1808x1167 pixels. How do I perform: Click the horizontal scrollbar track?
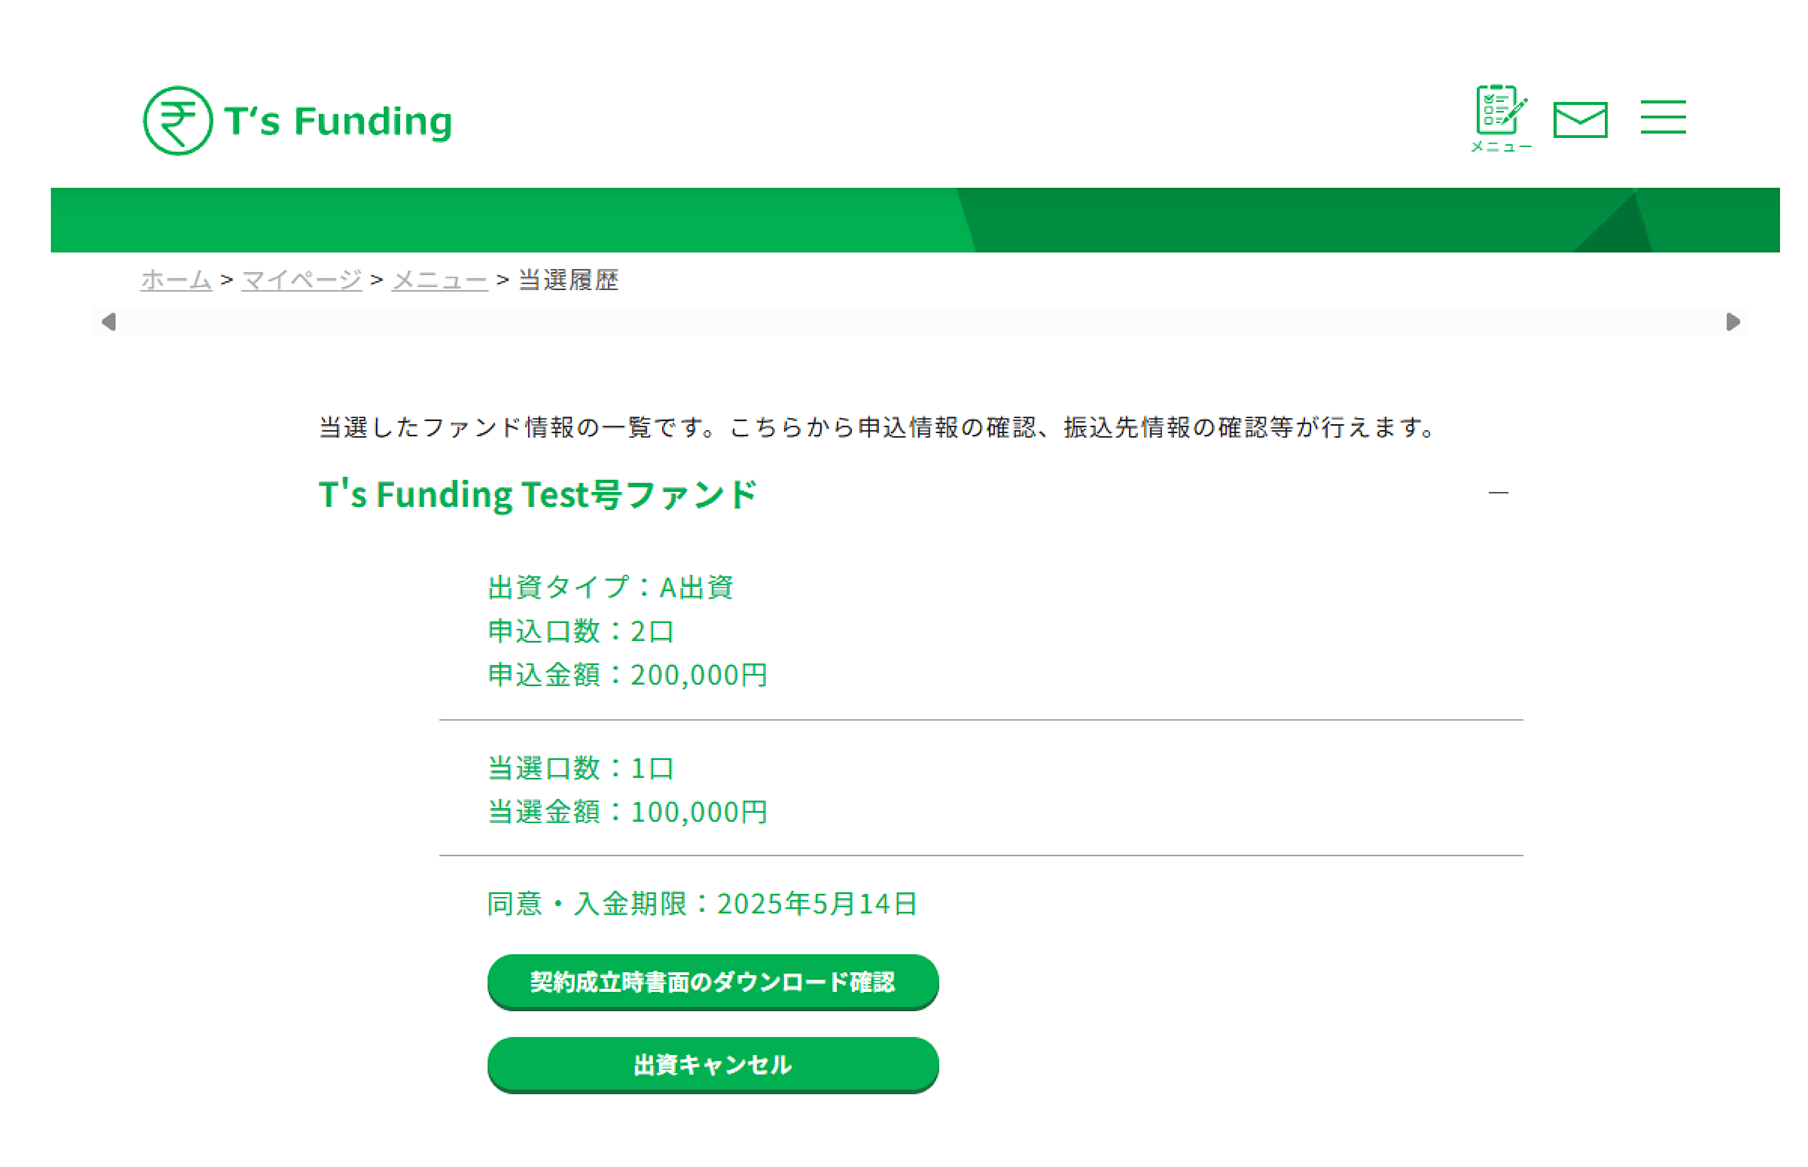tap(920, 322)
